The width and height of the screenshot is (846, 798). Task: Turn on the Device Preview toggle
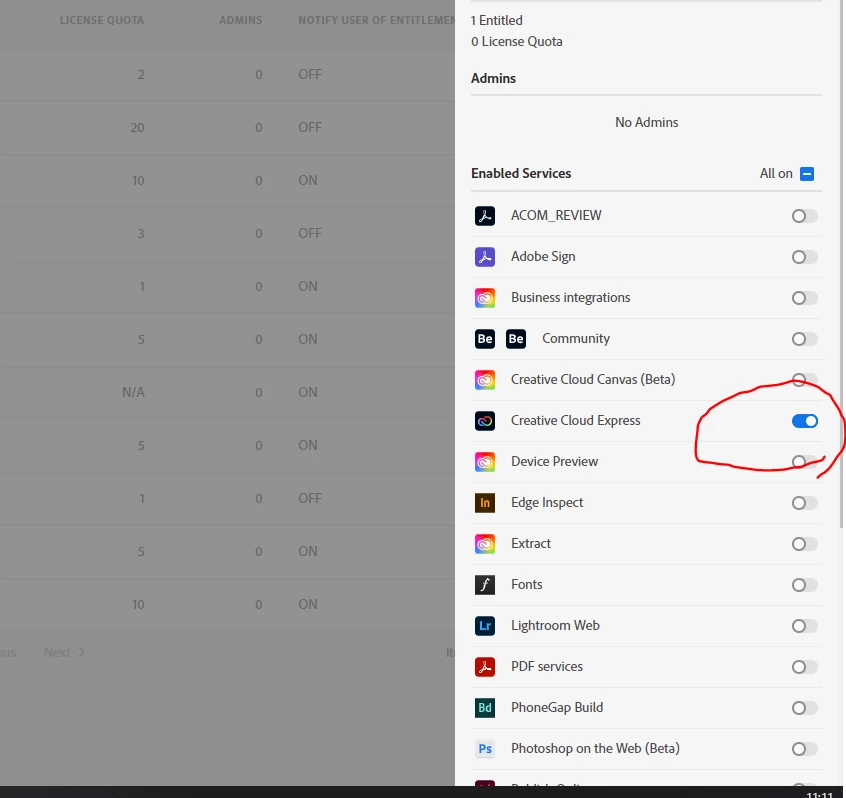[804, 462]
